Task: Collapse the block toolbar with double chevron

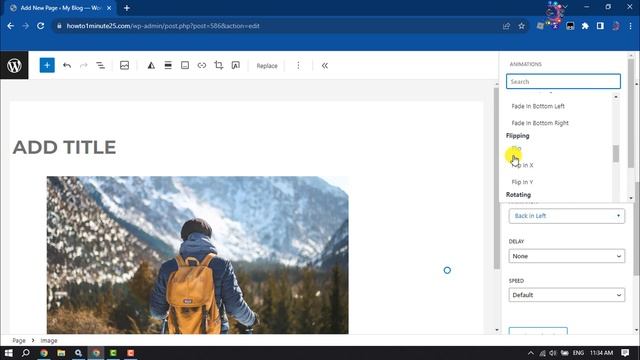Action: click(324, 65)
